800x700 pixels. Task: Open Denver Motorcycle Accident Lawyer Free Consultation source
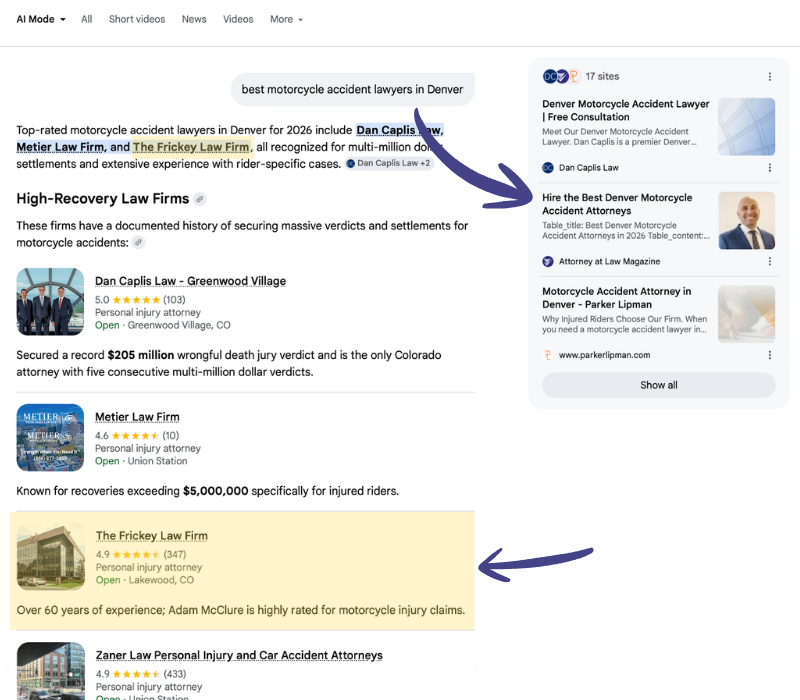click(626, 110)
